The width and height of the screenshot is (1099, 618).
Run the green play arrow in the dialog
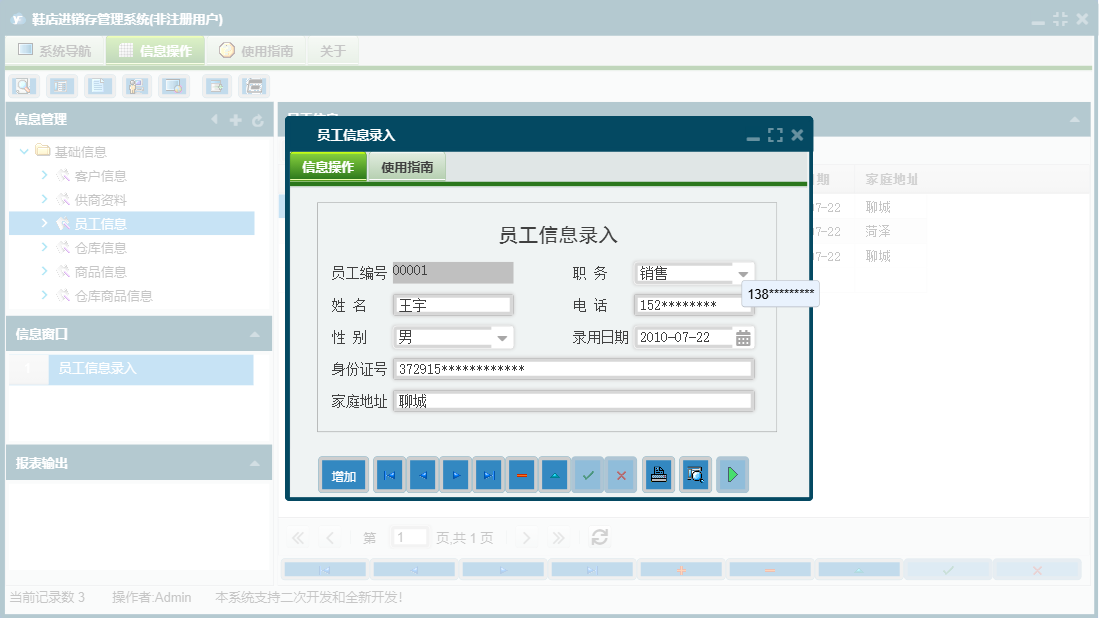coord(732,475)
